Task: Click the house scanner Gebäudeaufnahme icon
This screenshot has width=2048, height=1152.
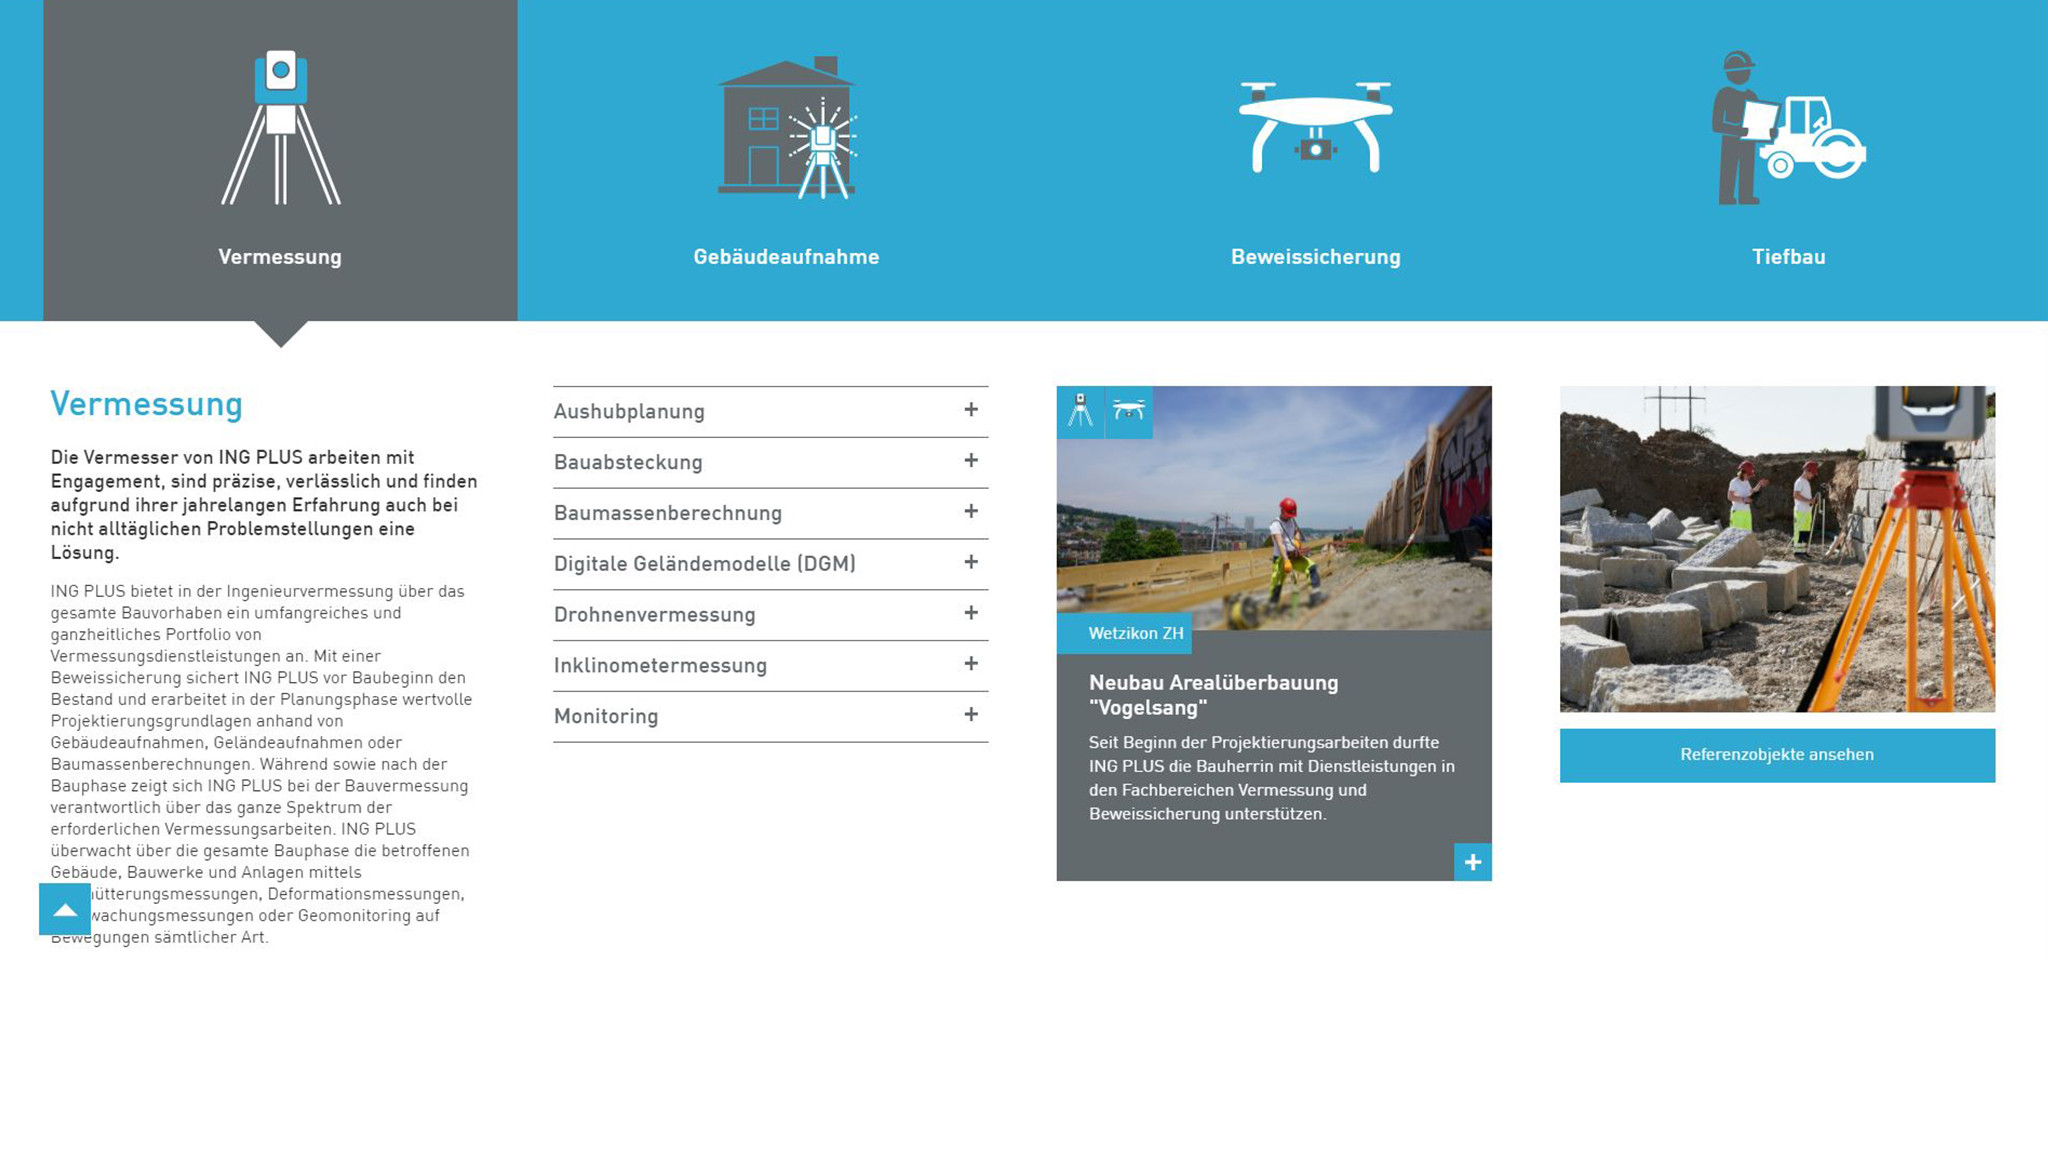Action: [786, 127]
